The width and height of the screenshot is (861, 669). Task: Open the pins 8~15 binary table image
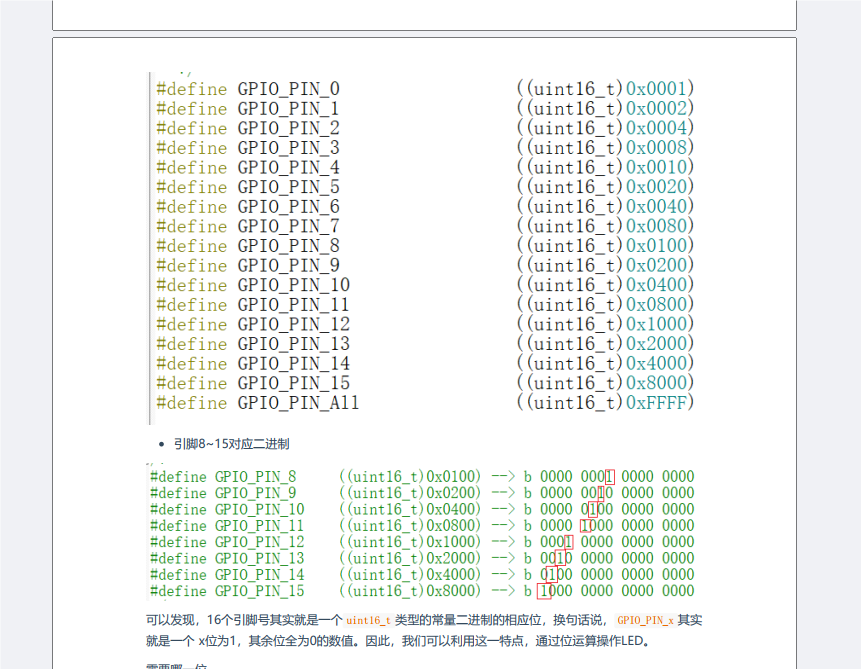point(422,532)
